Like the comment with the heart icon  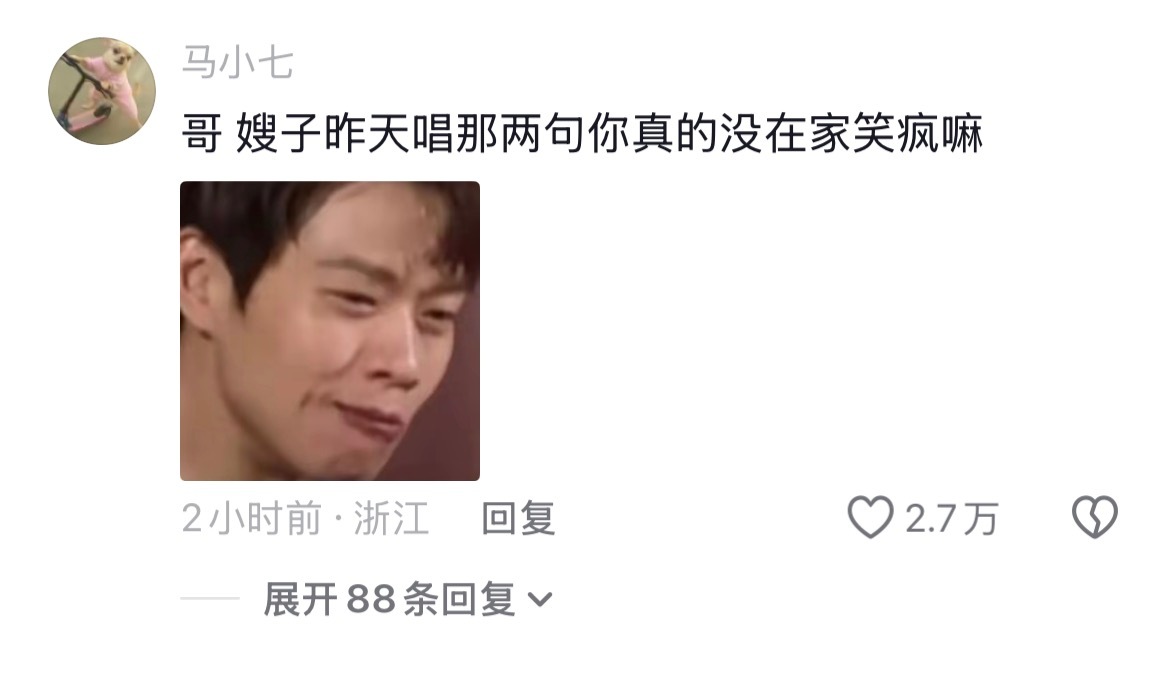(x=870, y=517)
